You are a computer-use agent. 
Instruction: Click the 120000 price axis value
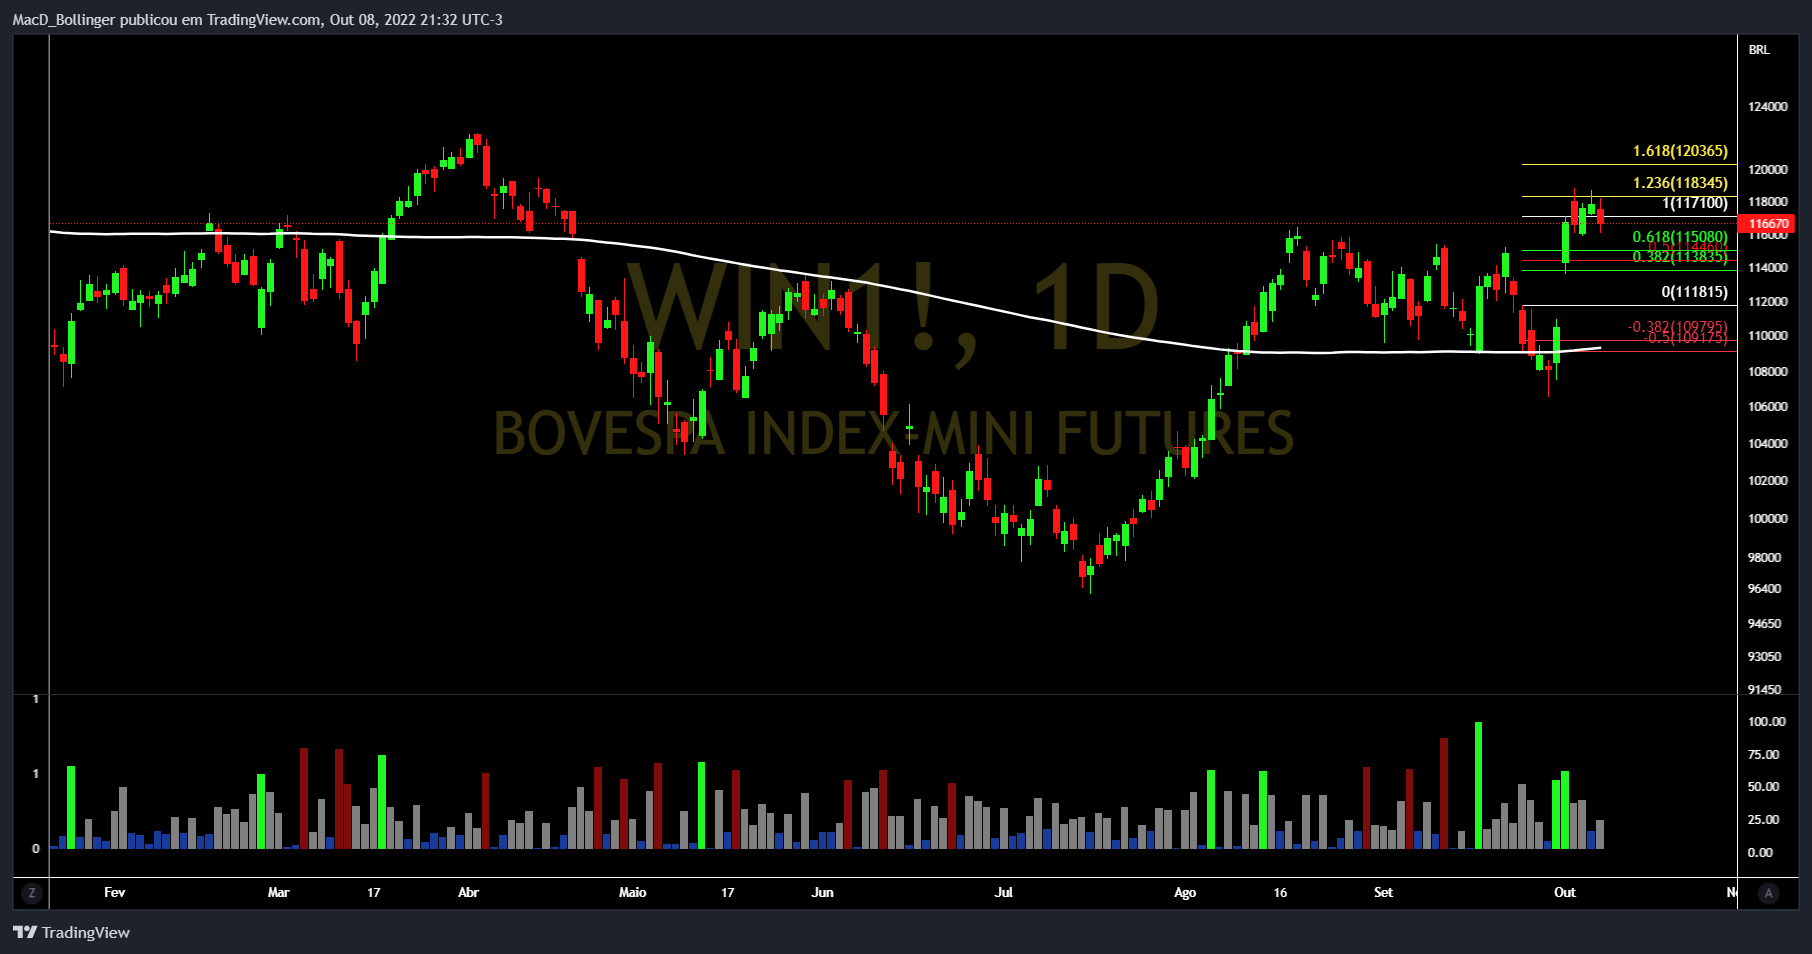point(1768,170)
